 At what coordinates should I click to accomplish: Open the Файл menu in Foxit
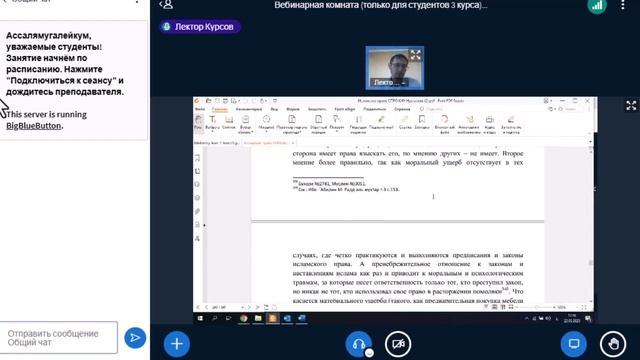coord(200,109)
